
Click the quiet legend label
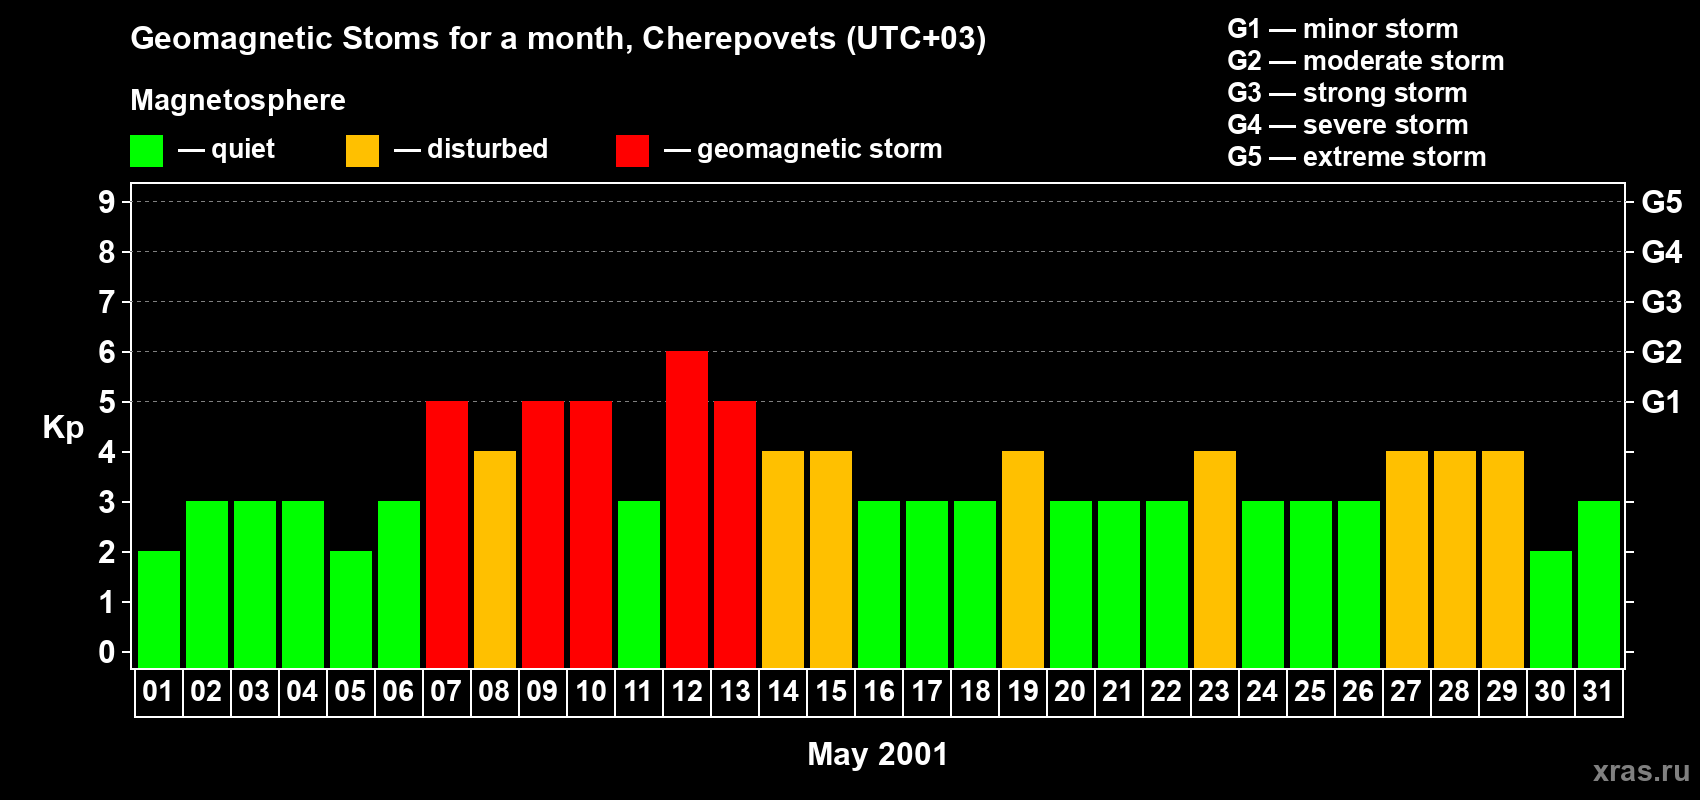[243, 149]
